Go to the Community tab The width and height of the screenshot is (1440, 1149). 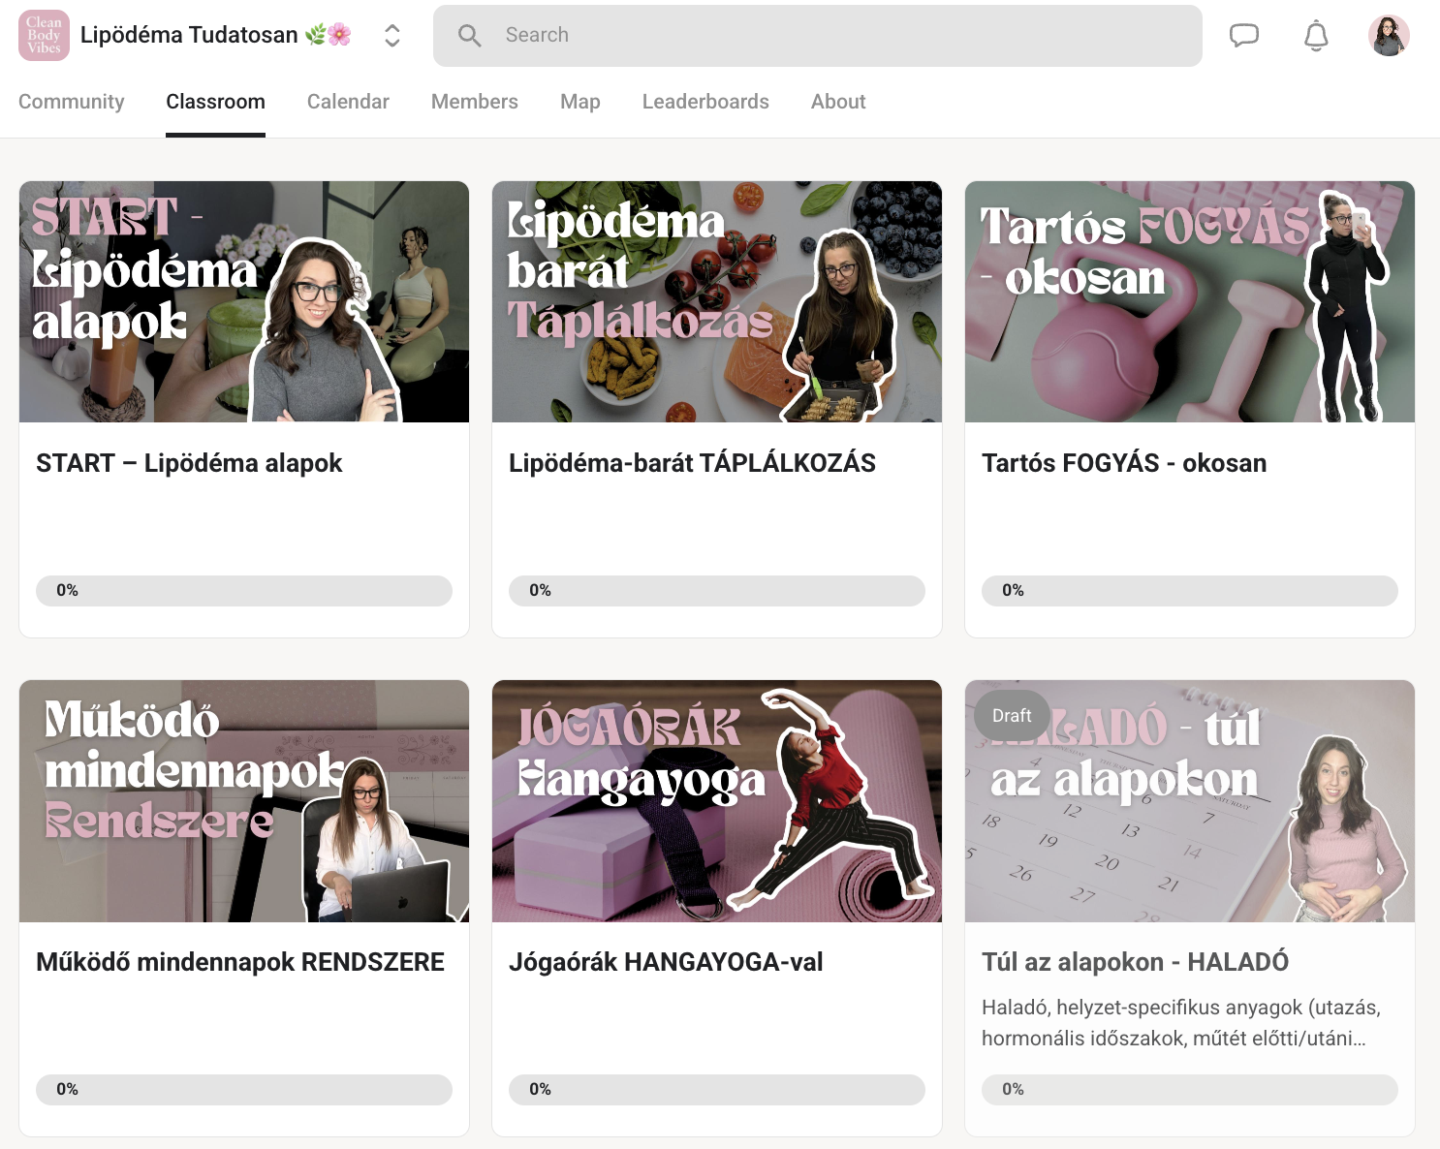click(71, 102)
